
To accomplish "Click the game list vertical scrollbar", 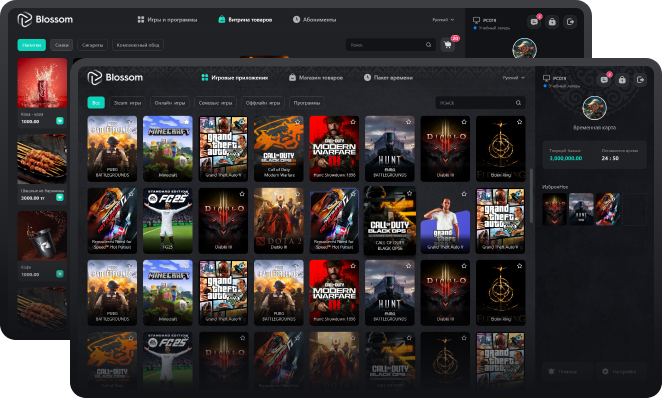I will [x=531, y=196].
